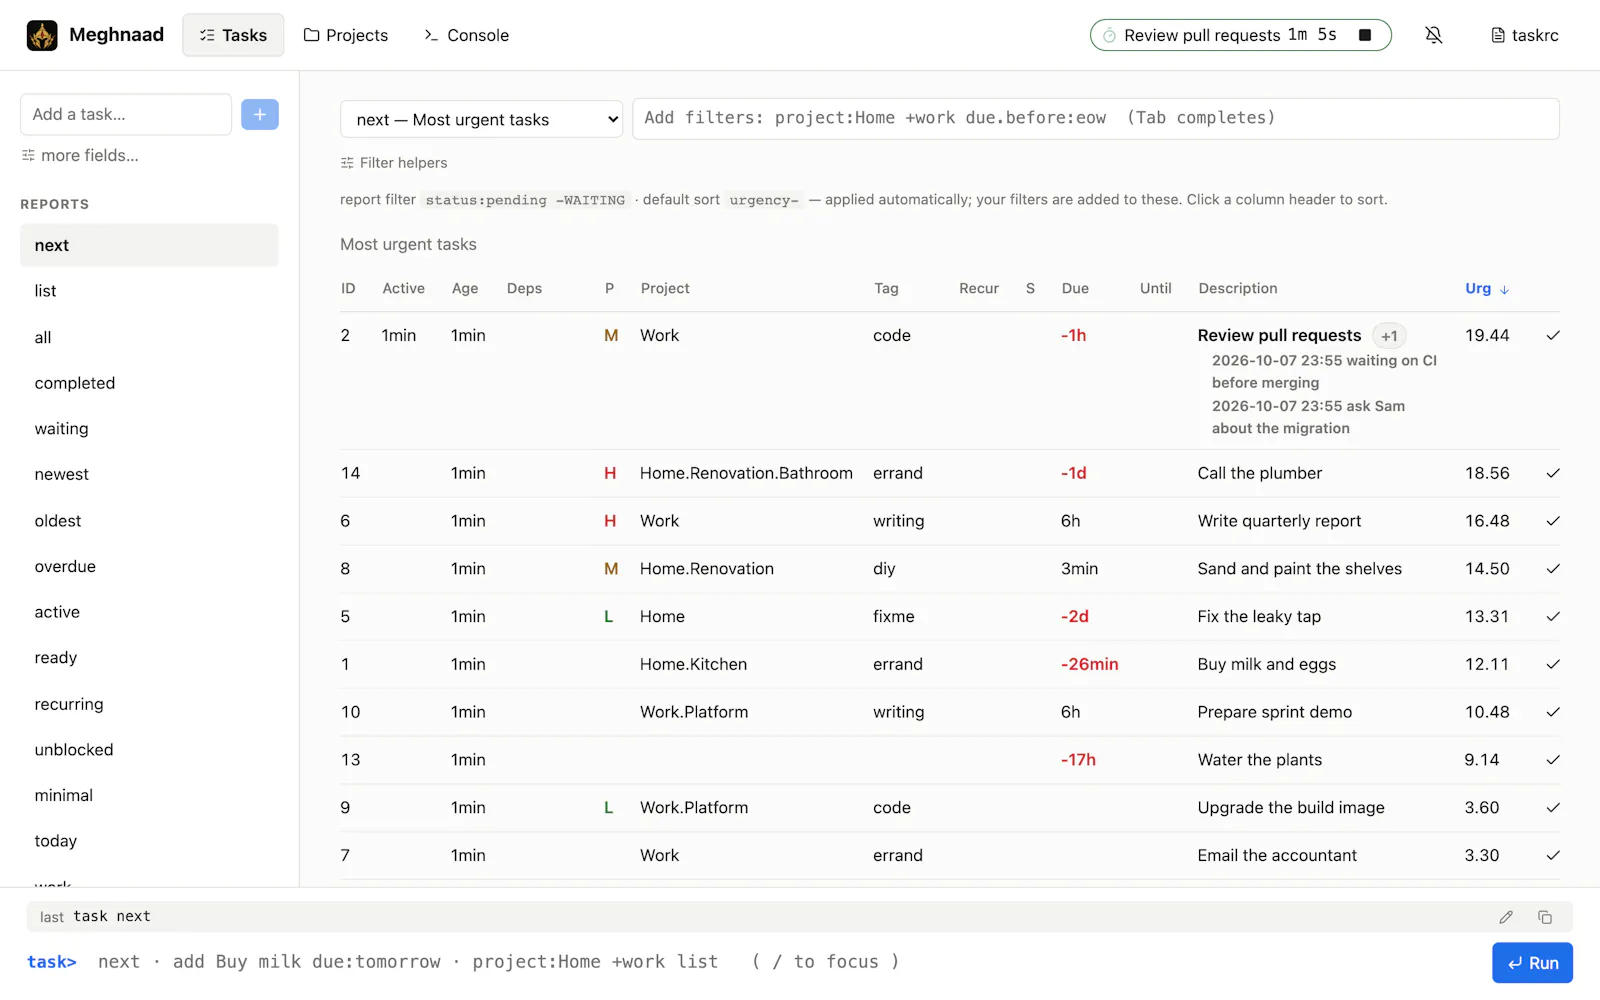Switch to the Projects tab
Image resolution: width=1600 pixels, height=1000 pixels.
[x=346, y=35]
